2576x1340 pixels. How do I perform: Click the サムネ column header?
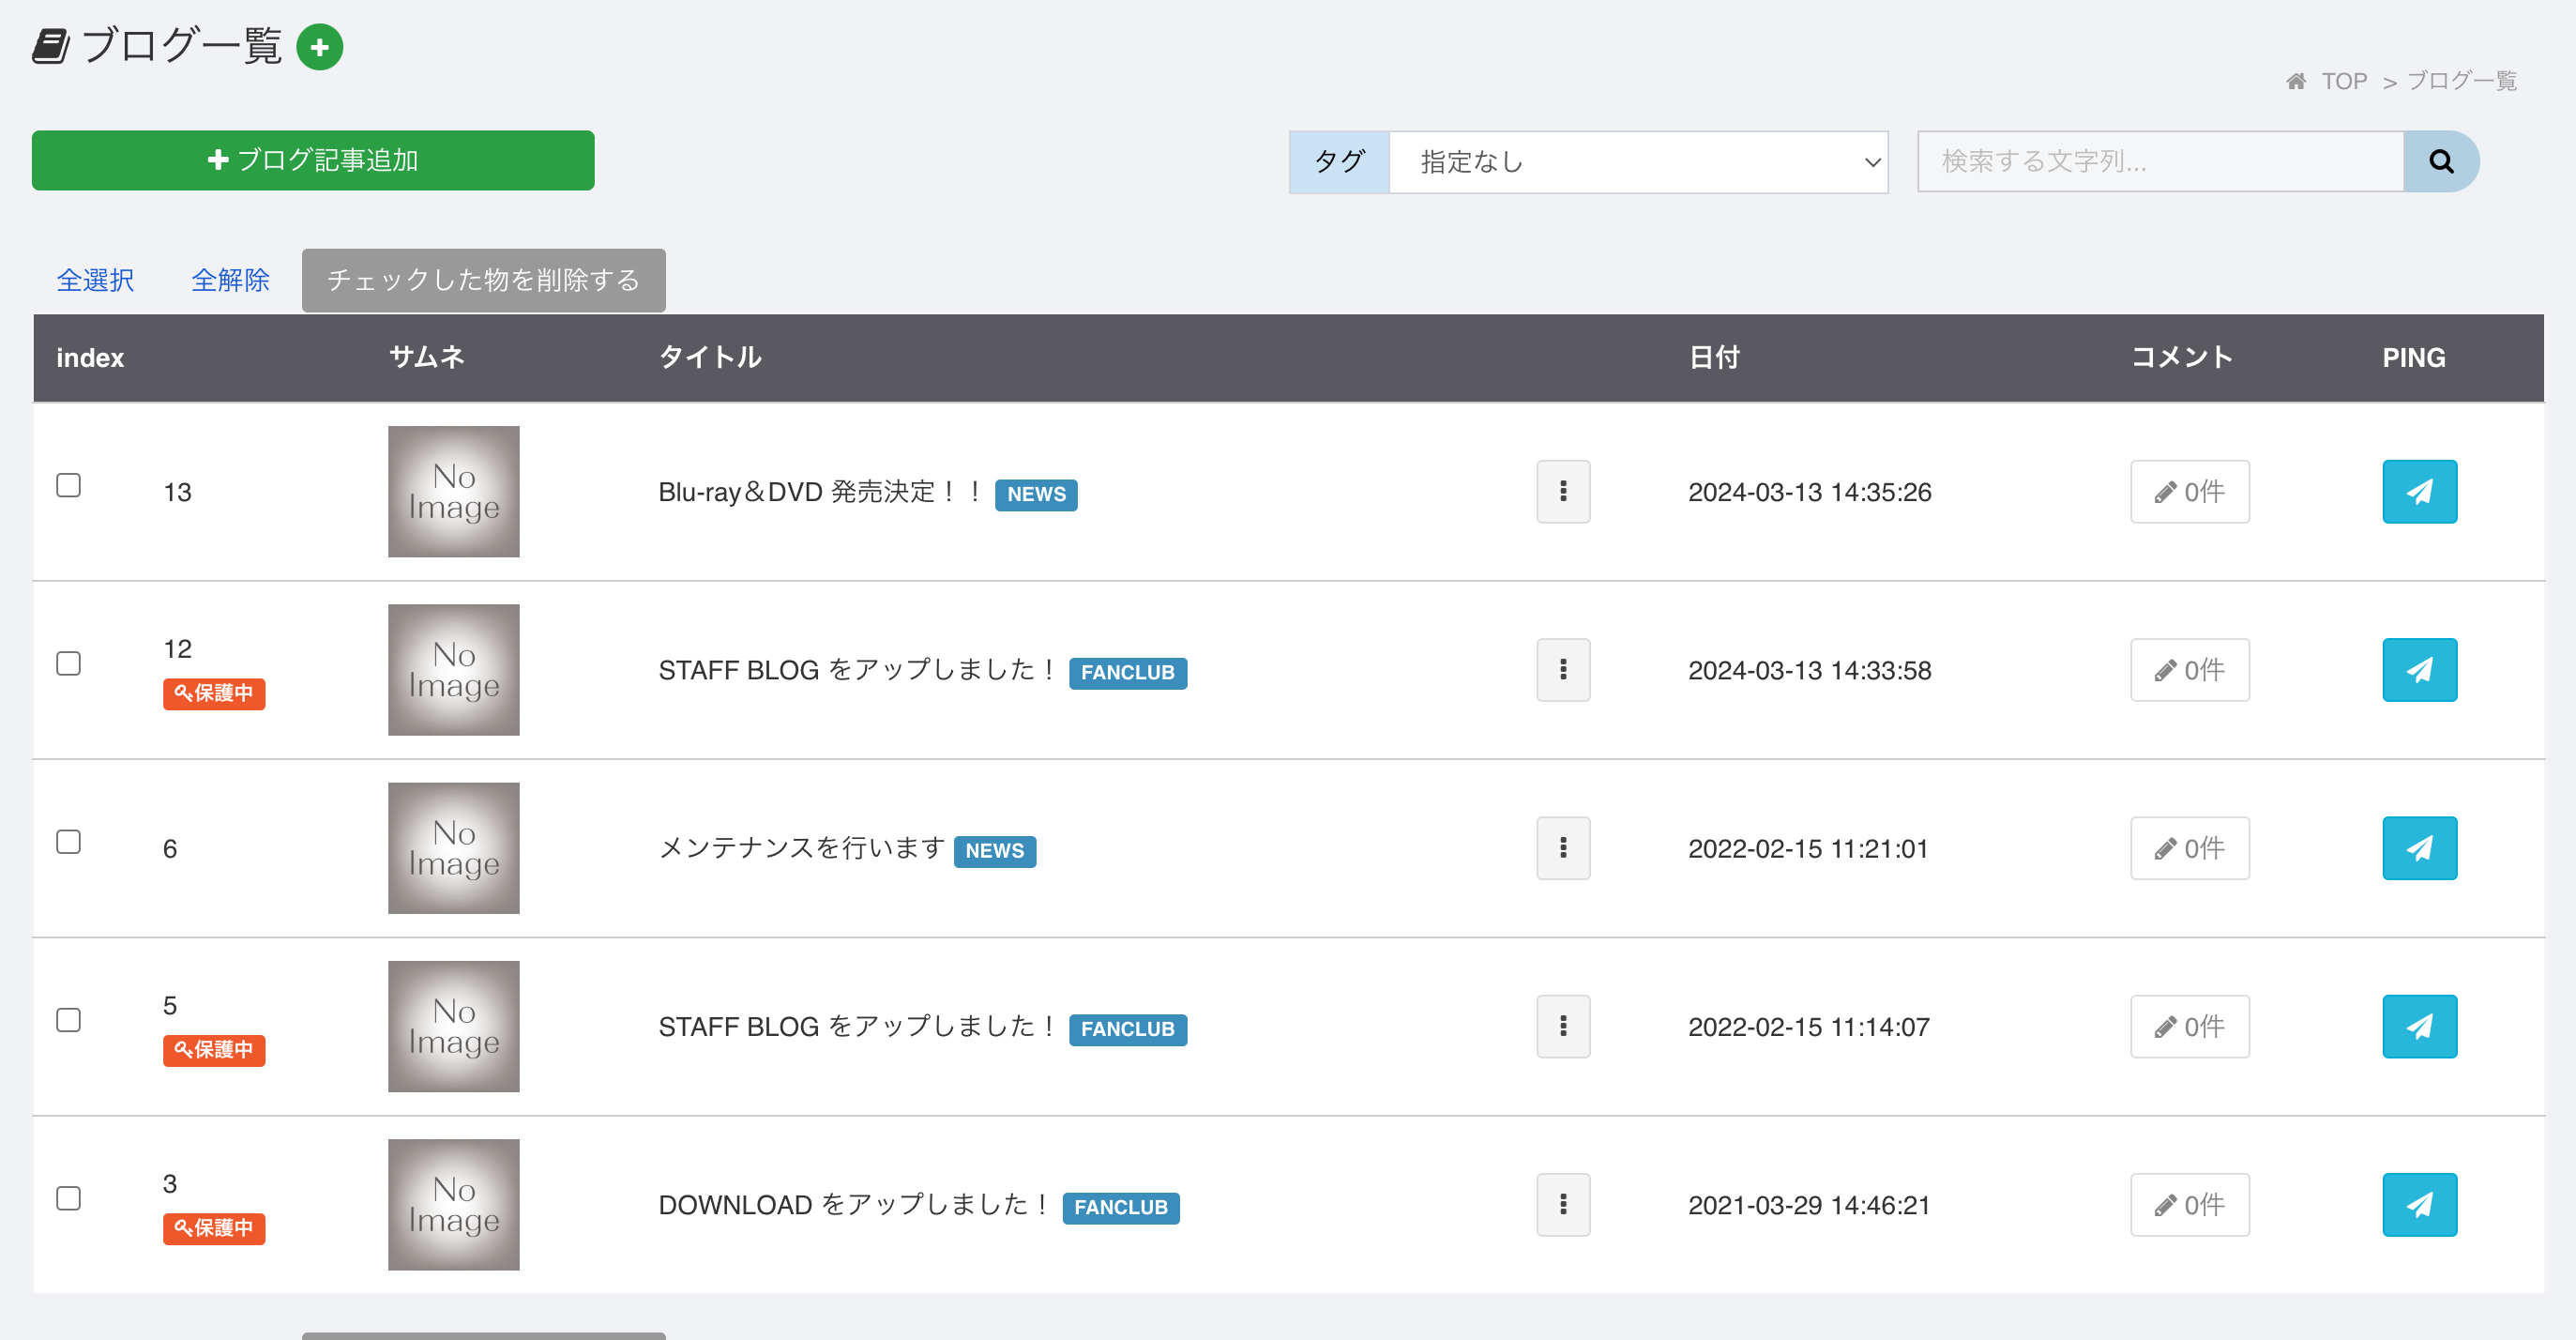coord(427,357)
